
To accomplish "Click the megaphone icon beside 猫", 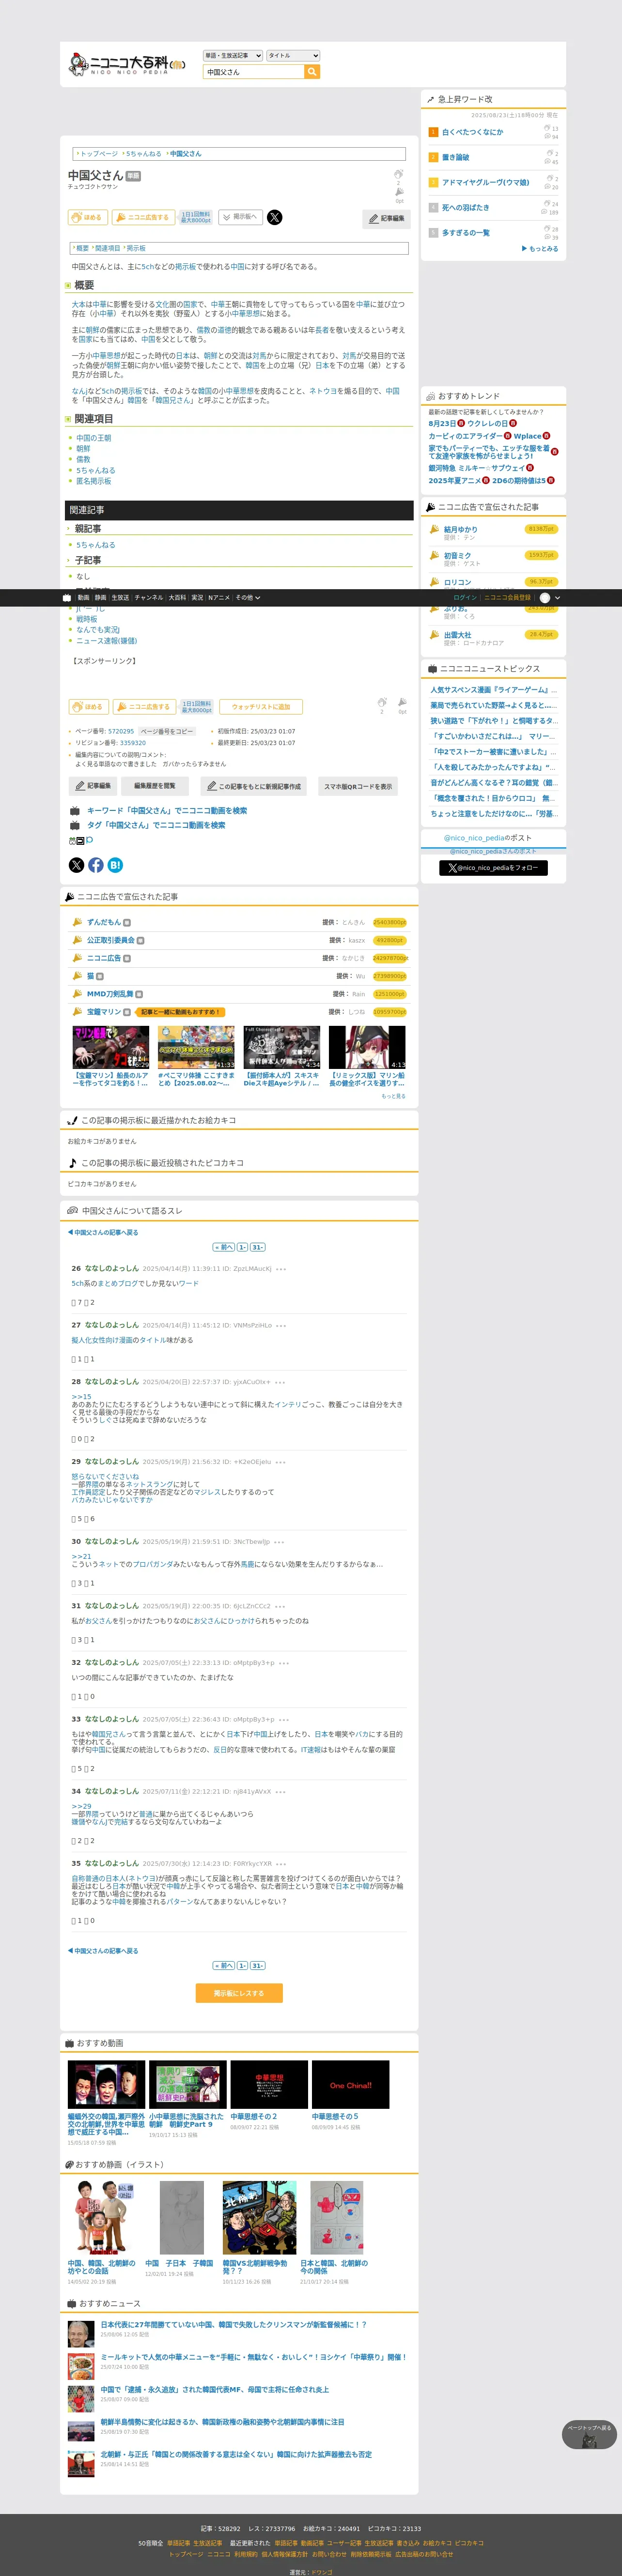I will click(77, 976).
